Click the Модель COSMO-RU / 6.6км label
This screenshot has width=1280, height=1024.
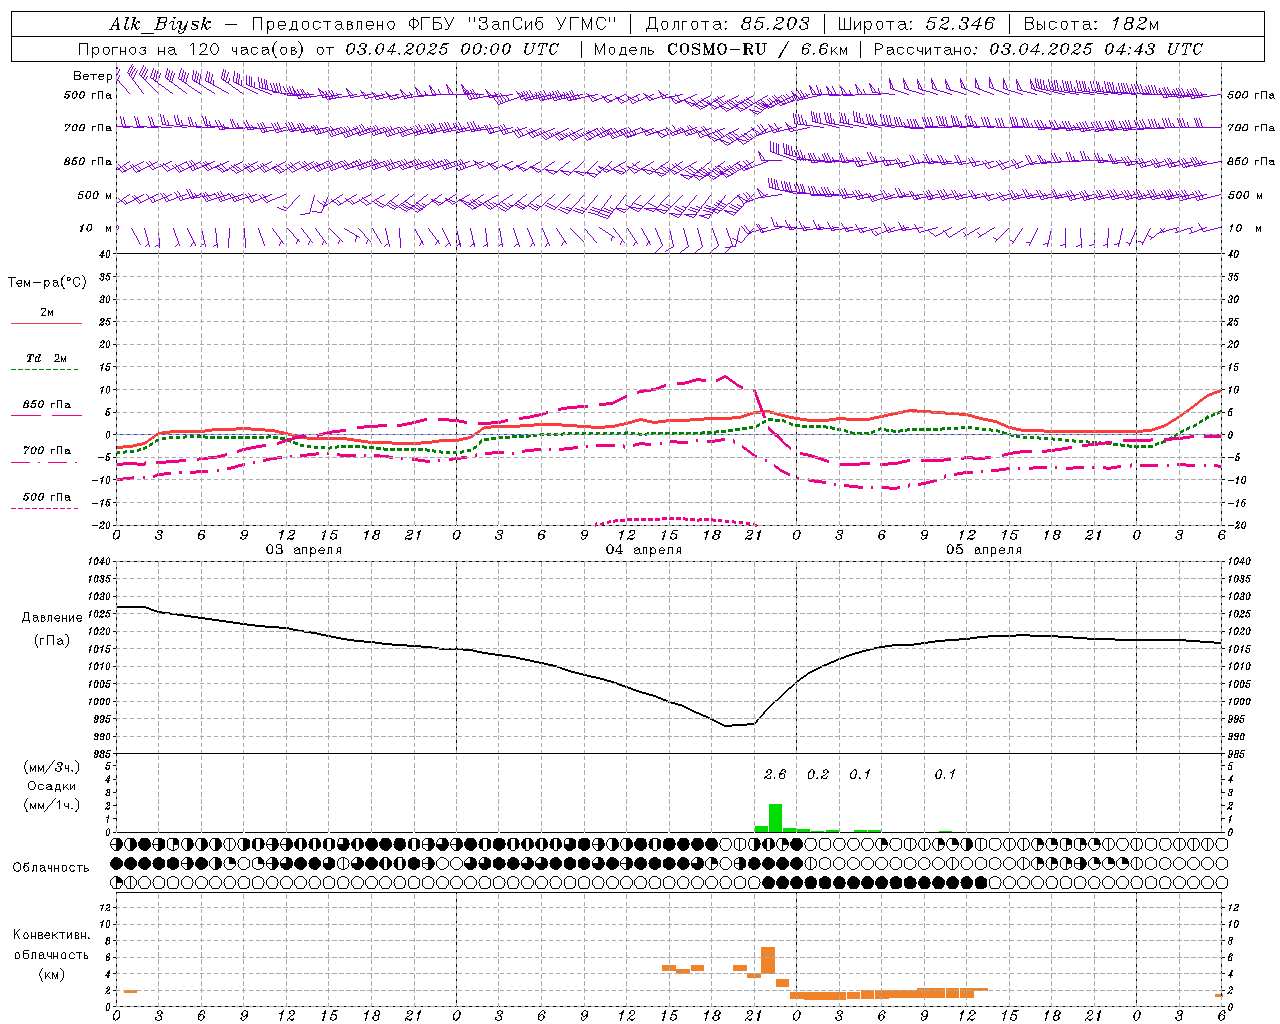tap(721, 49)
